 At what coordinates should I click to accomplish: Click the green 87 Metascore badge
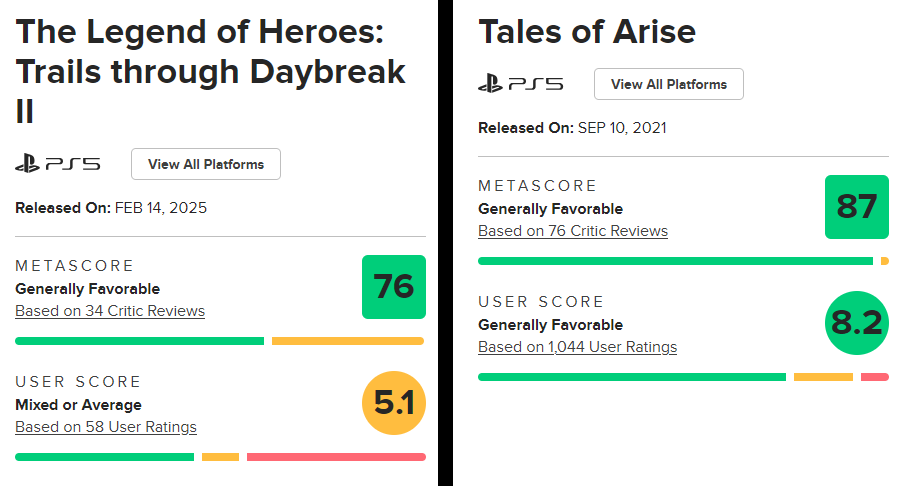coord(857,207)
